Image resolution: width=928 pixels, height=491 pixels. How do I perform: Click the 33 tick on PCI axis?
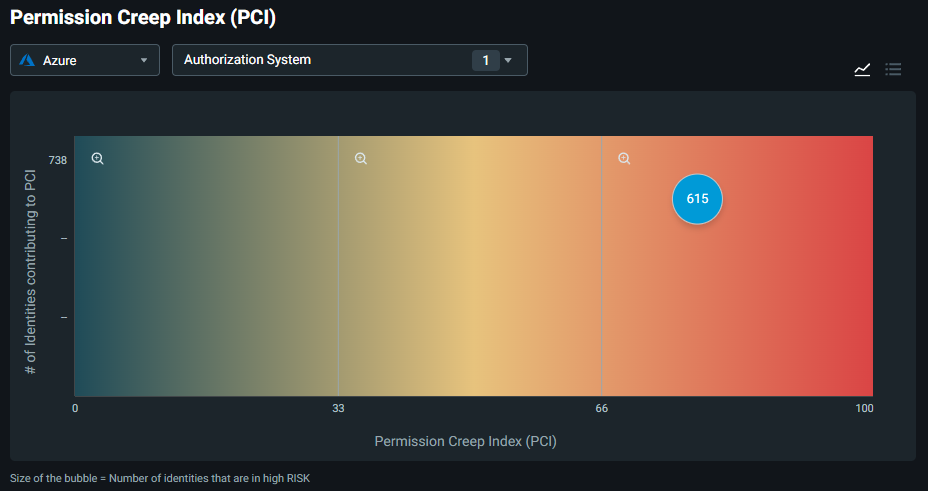pyautogui.click(x=338, y=408)
